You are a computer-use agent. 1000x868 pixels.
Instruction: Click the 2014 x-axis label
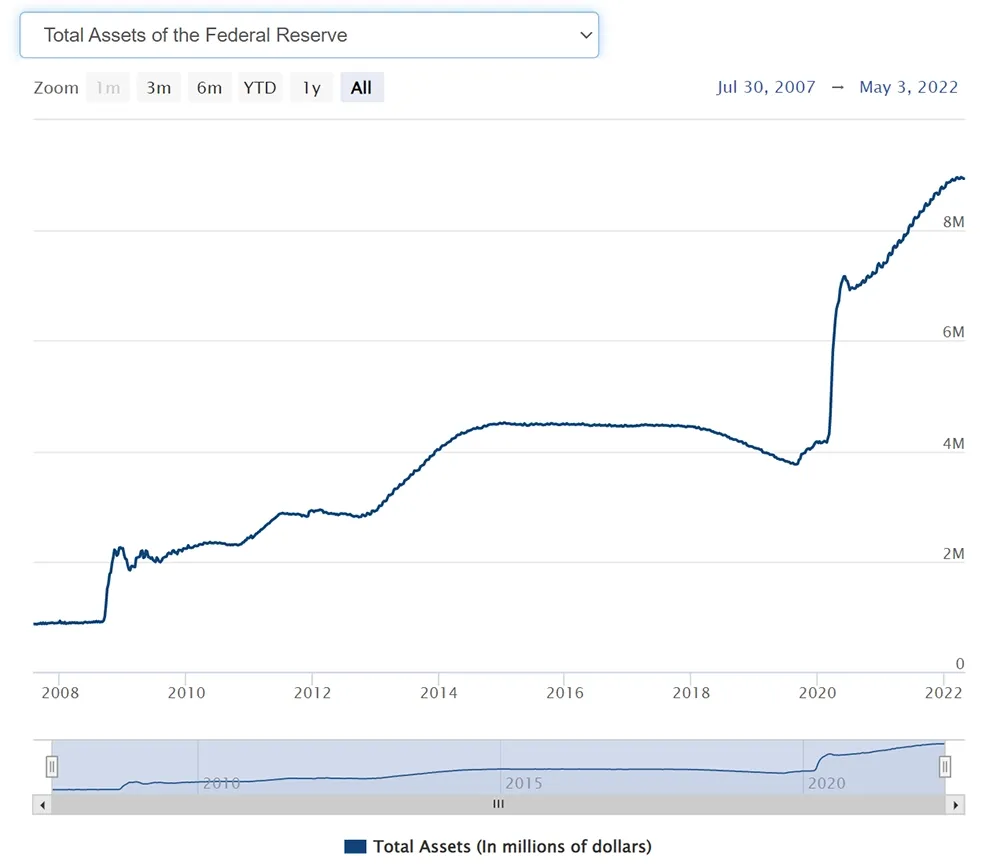[x=439, y=693]
